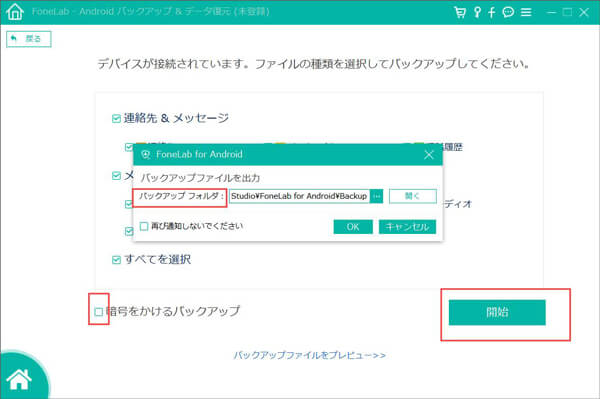Click the 開始 start button
600x399 pixels.
(x=497, y=312)
